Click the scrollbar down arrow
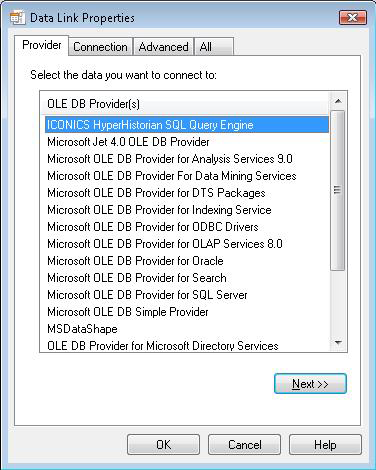 pyautogui.click(x=338, y=343)
